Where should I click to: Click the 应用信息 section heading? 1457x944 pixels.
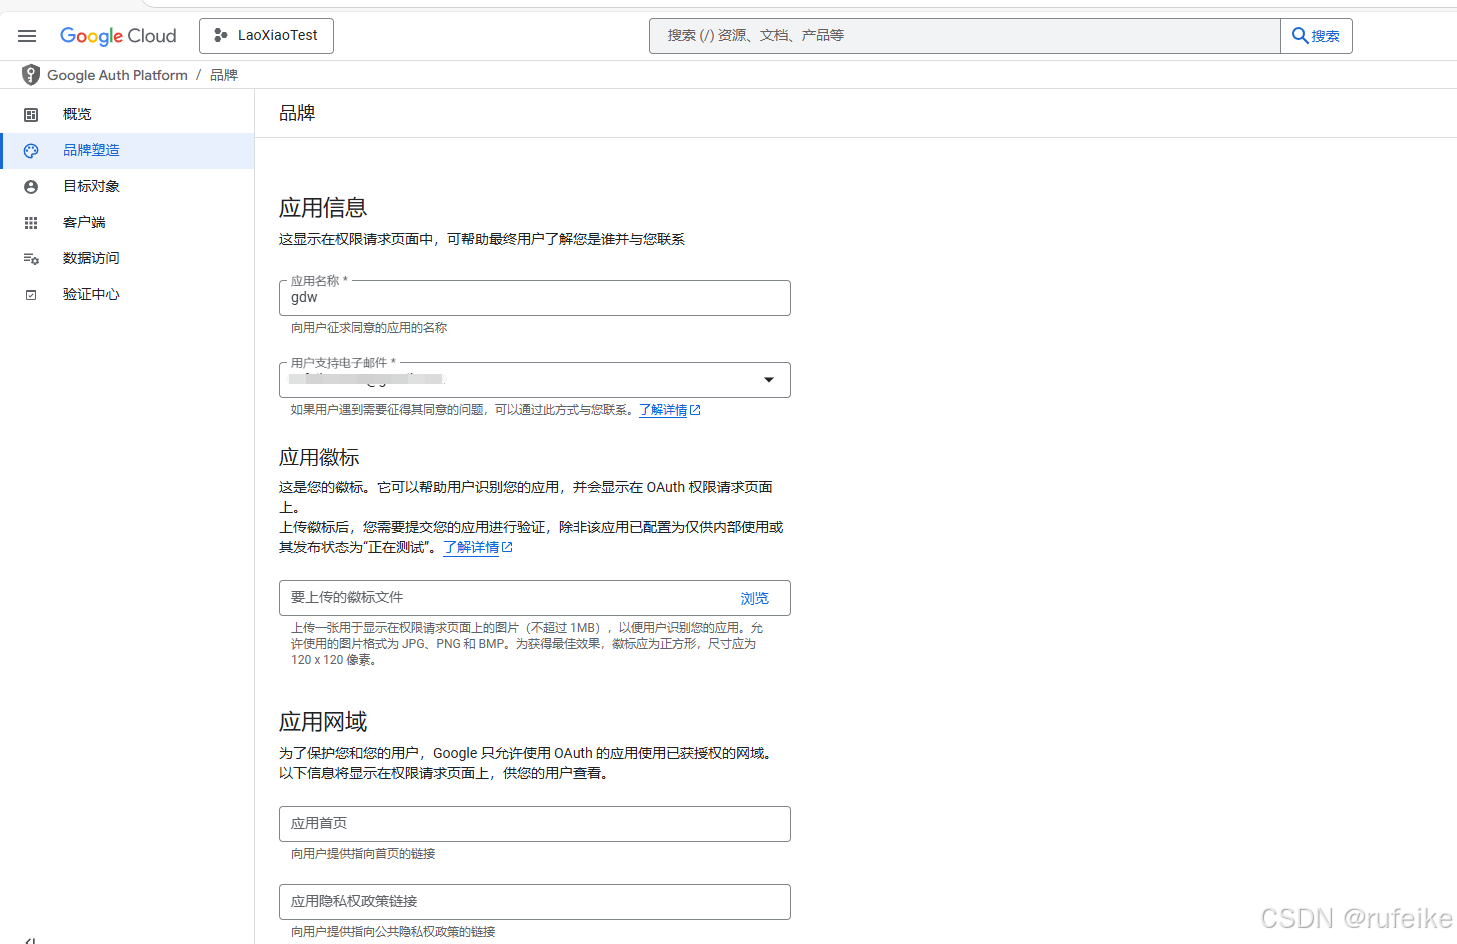tap(323, 208)
